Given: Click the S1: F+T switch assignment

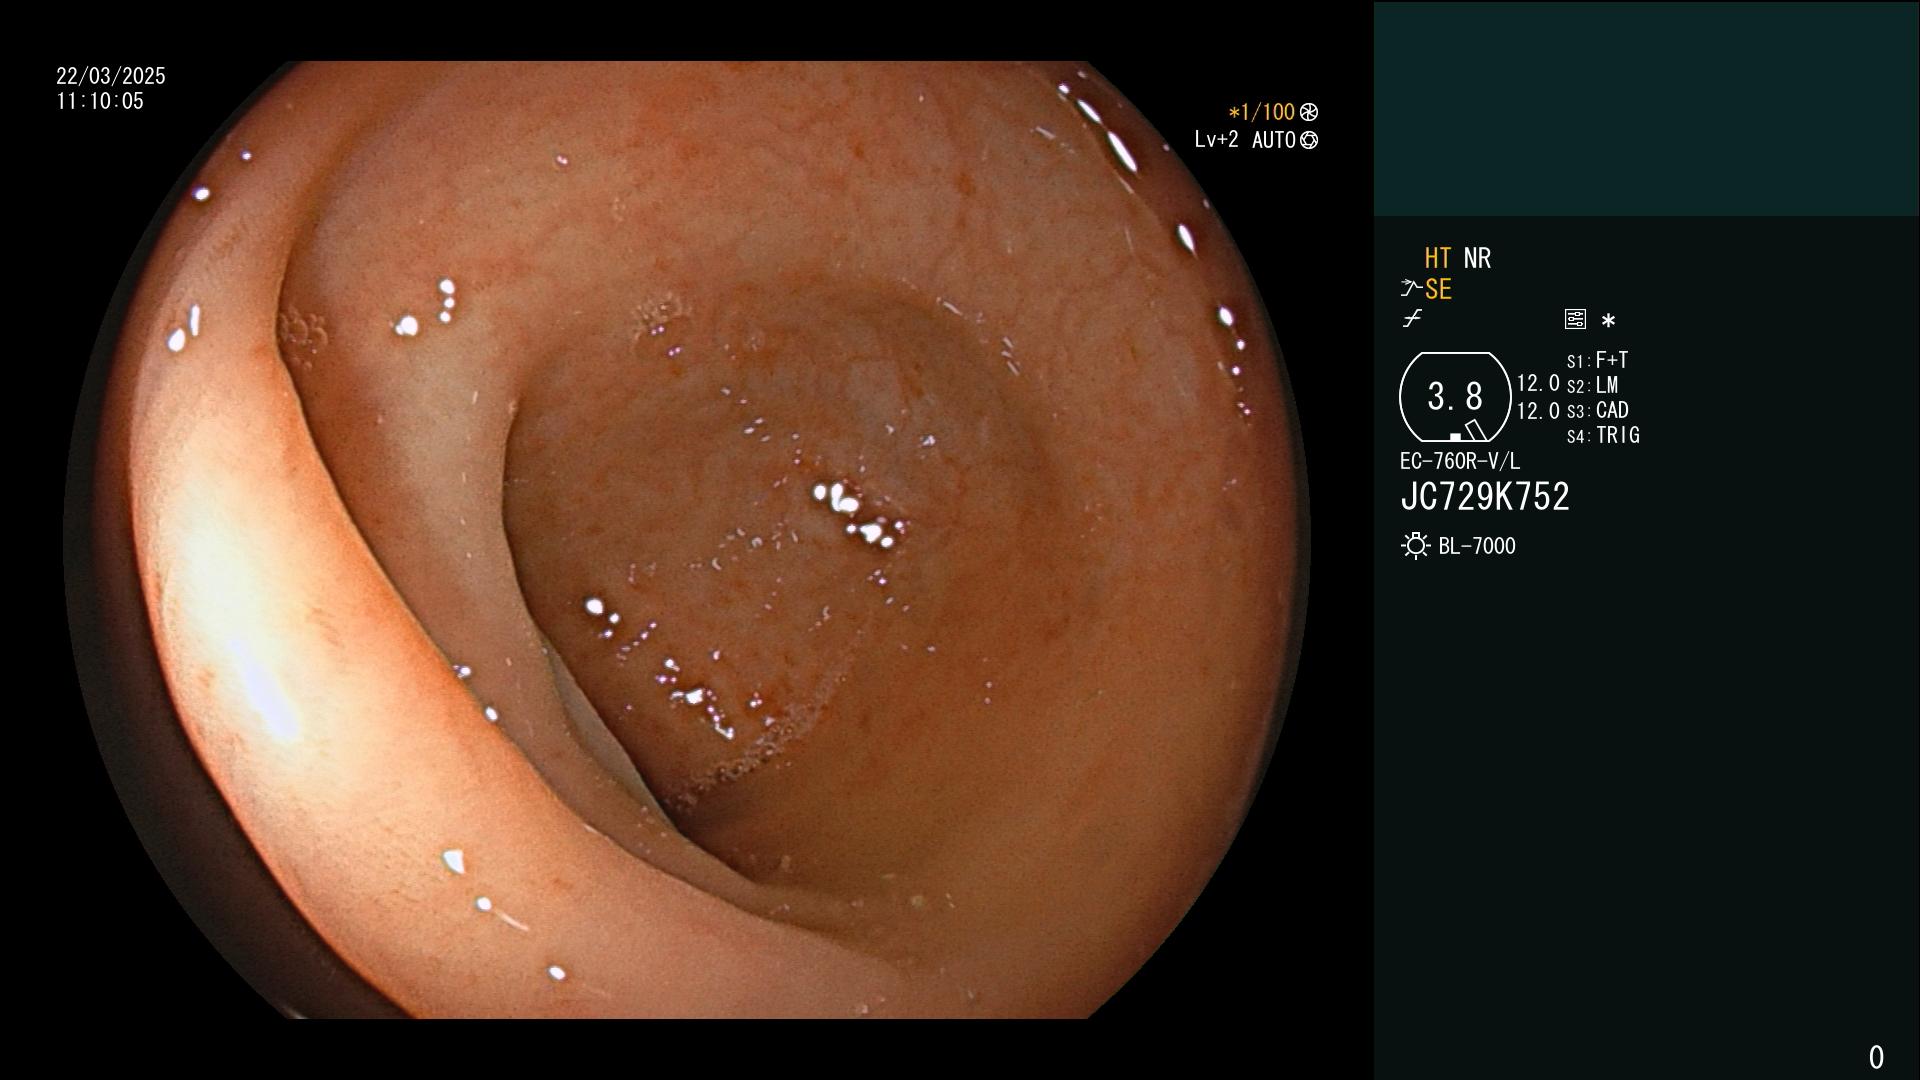Looking at the screenshot, I should coord(1598,360).
